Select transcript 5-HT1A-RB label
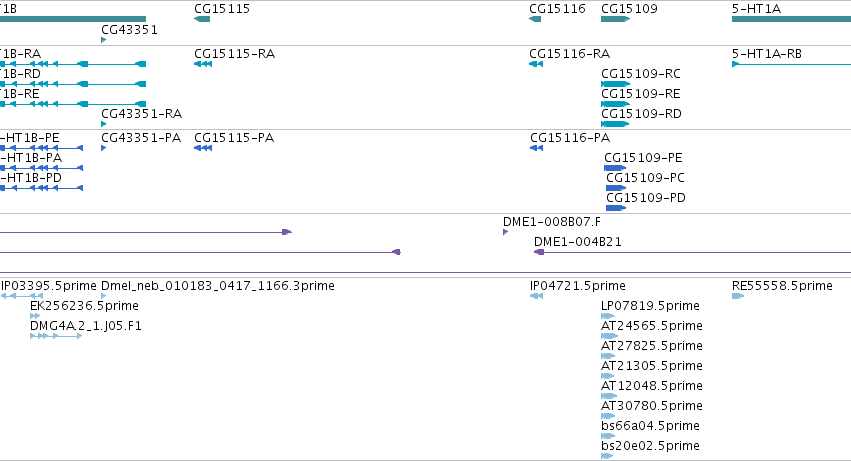 coord(767,54)
